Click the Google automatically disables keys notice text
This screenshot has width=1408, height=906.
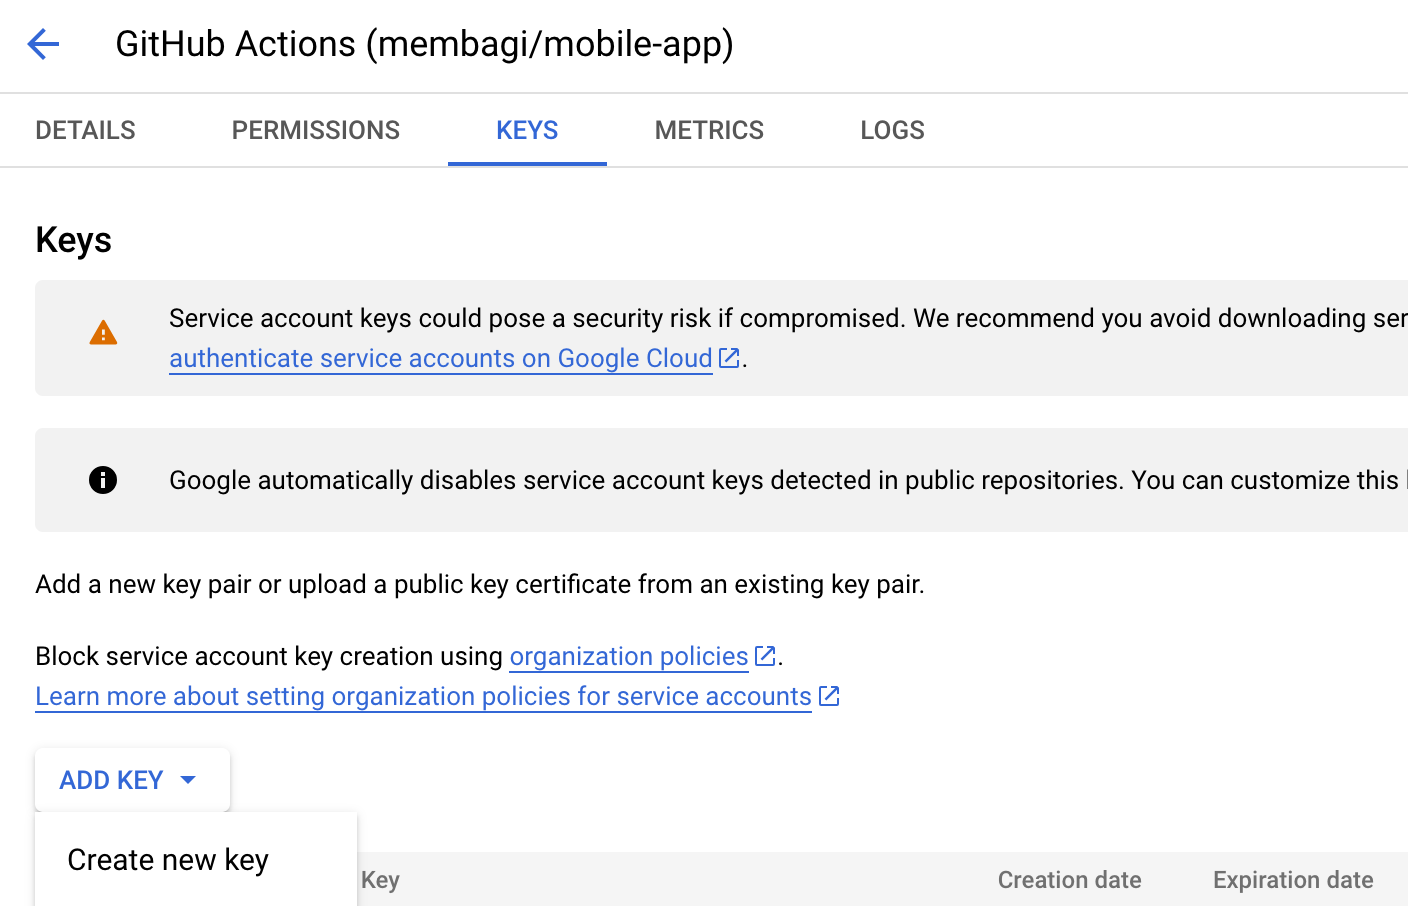[788, 480]
